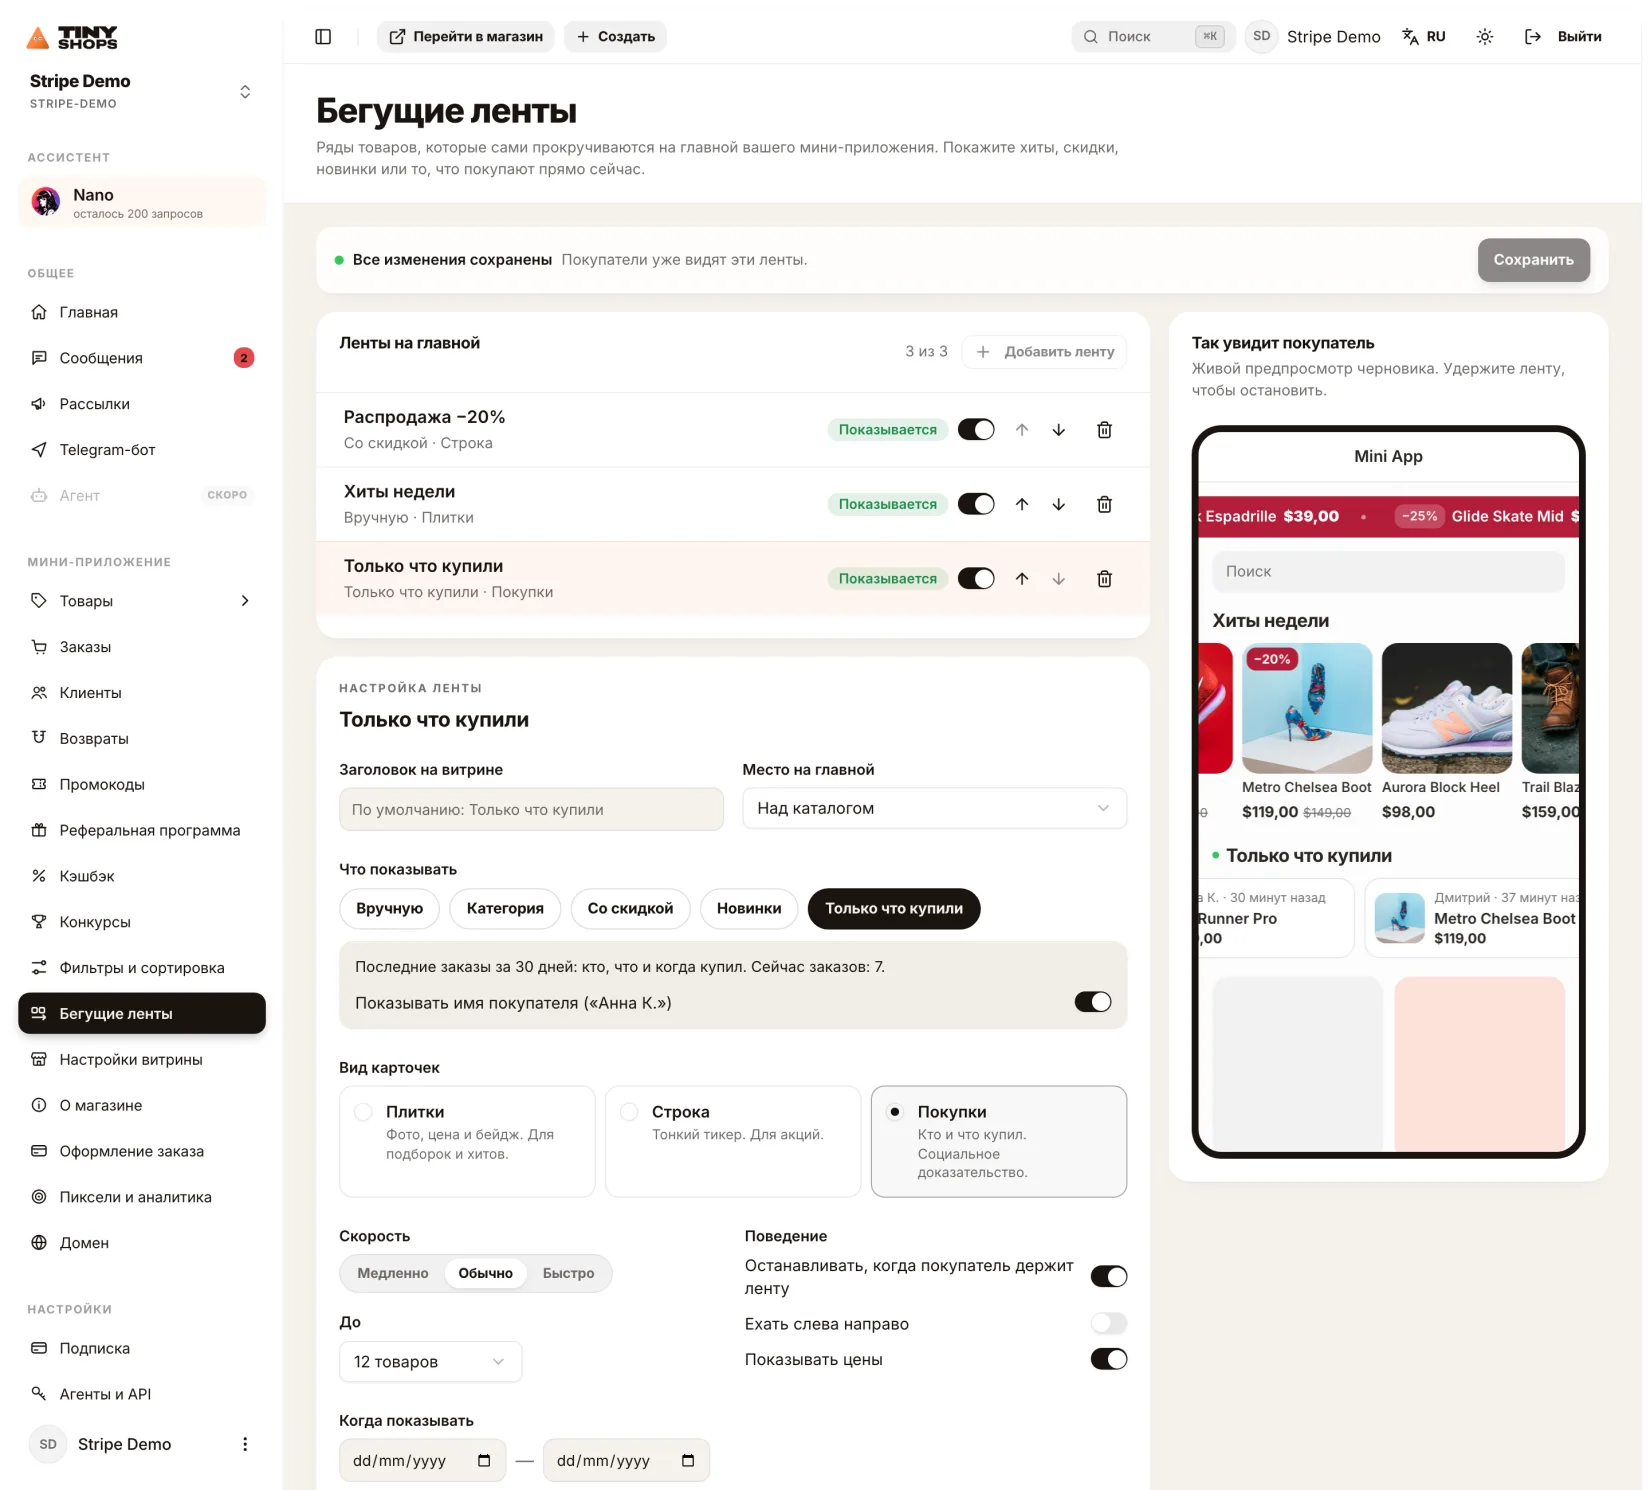Switch the theme with the sun icon
Image resolution: width=1650 pixels, height=1490 pixels.
click(1485, 37)
